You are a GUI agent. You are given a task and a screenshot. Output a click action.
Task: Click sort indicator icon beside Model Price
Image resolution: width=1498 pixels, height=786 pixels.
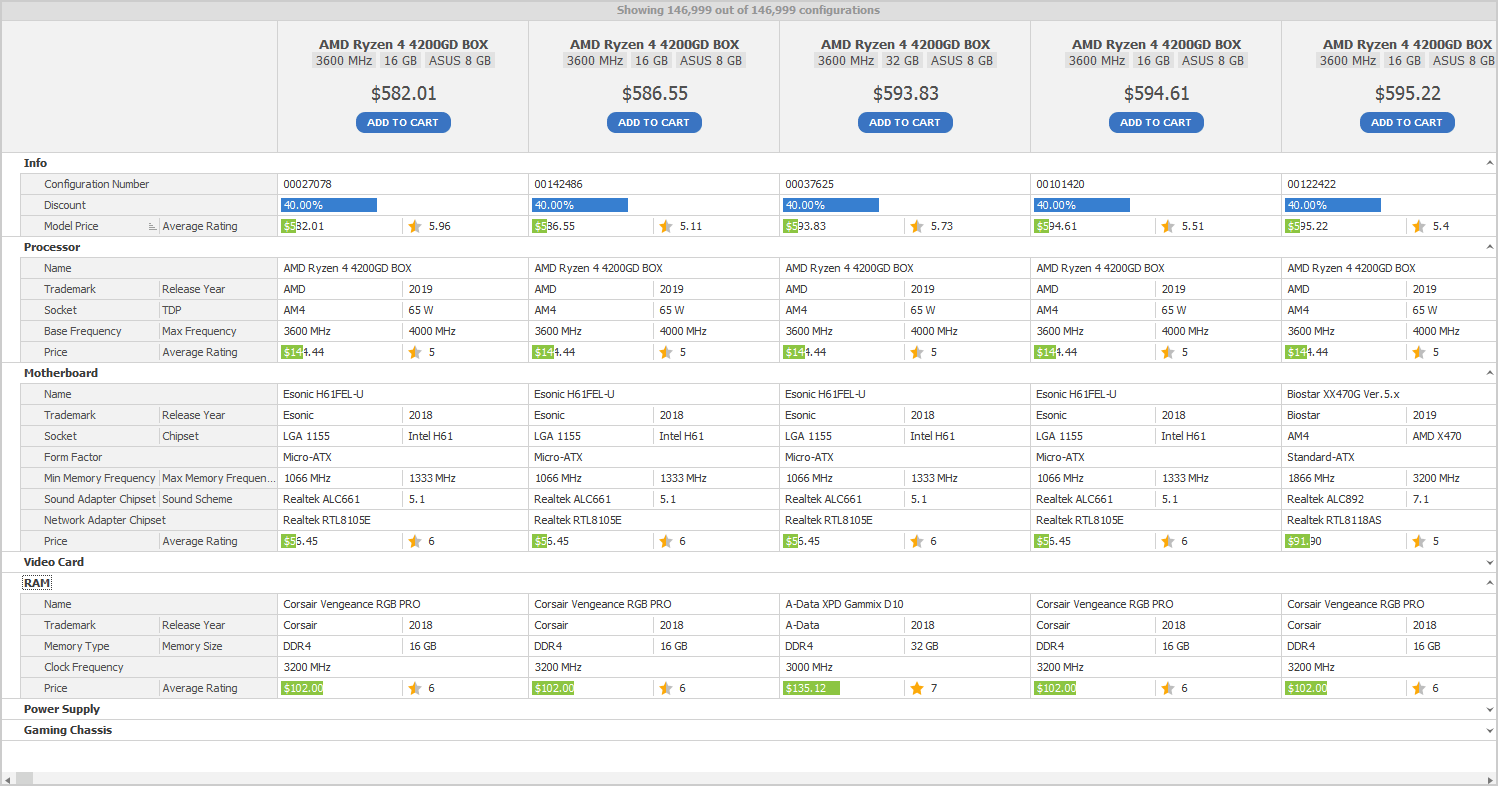click(153, 227)
